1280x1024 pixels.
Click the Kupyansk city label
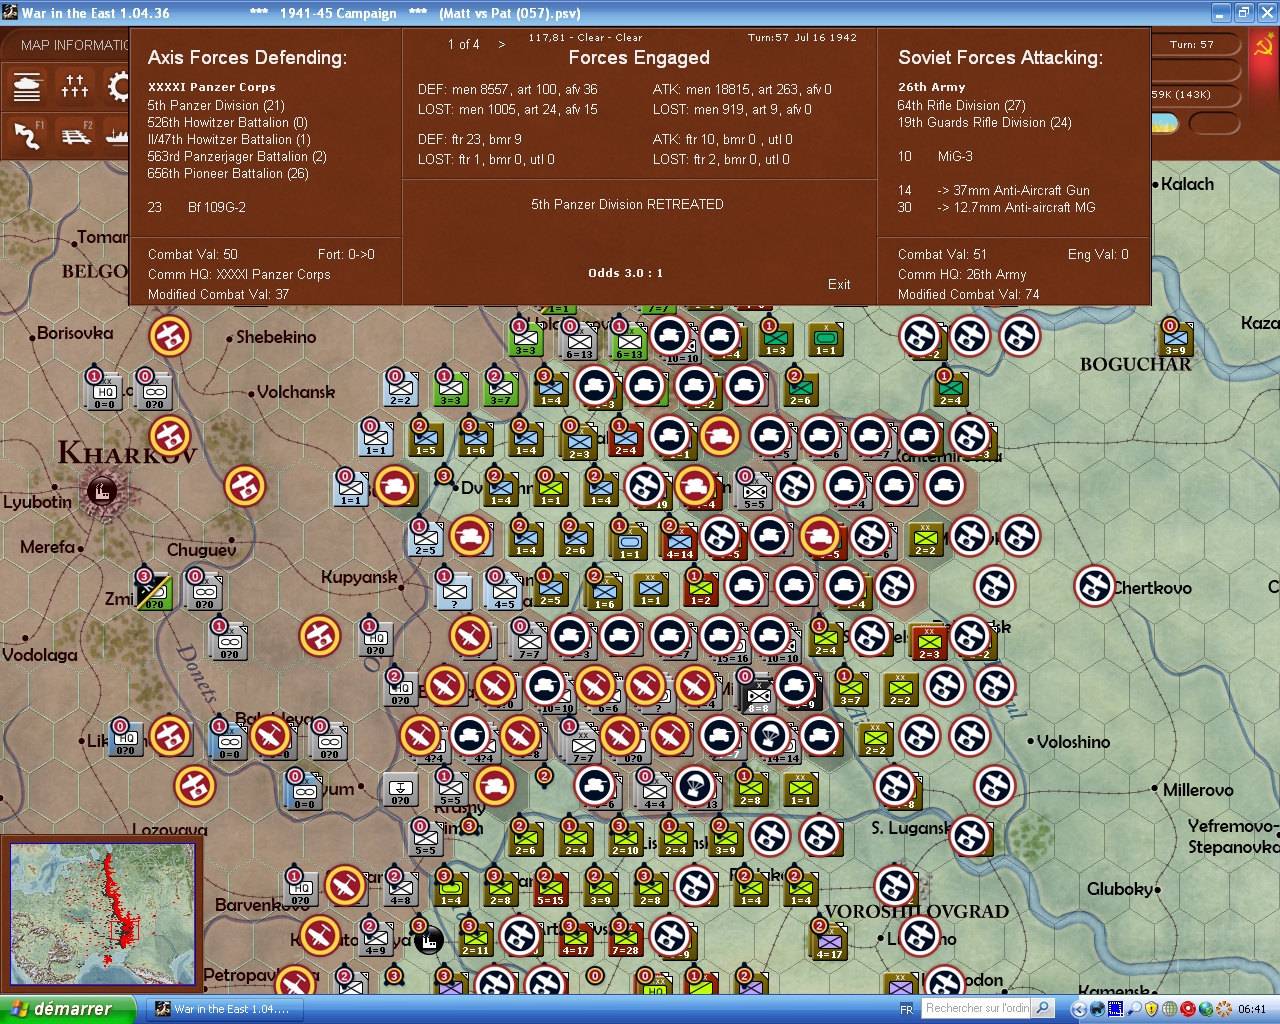(359, 577)
